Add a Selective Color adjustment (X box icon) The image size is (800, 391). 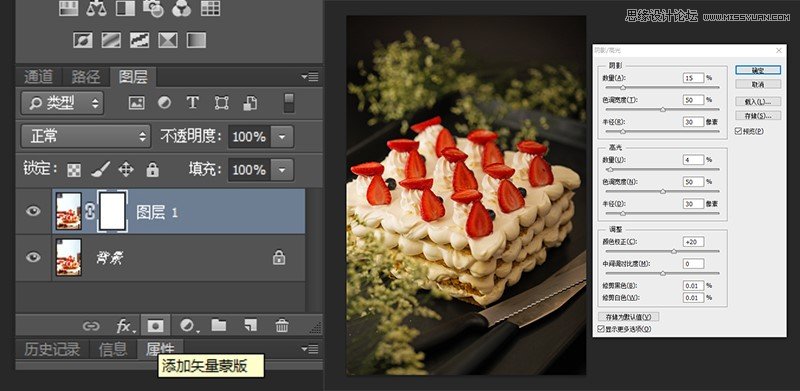tap(168, 40)
